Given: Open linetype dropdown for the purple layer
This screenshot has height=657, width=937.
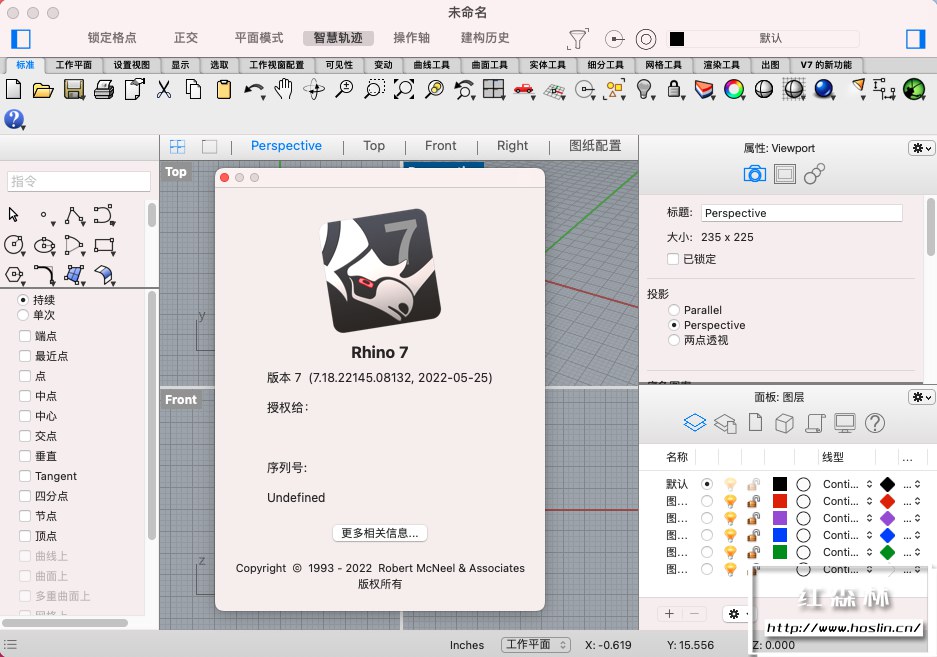Looking at the screenshot, I should tap(847, 518).
